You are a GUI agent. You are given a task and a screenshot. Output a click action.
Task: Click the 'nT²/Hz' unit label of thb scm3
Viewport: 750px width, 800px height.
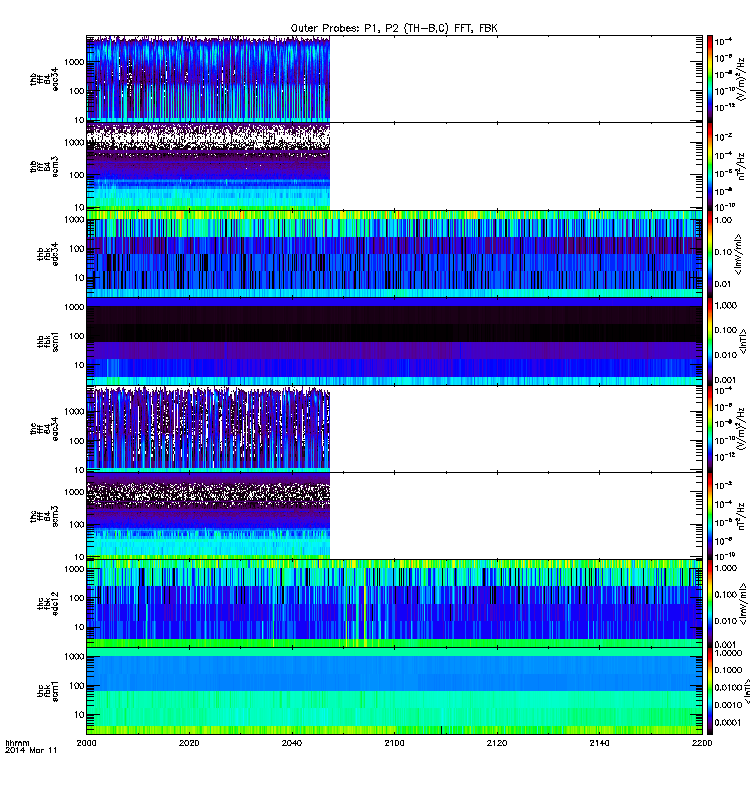(x=742, y=166)
